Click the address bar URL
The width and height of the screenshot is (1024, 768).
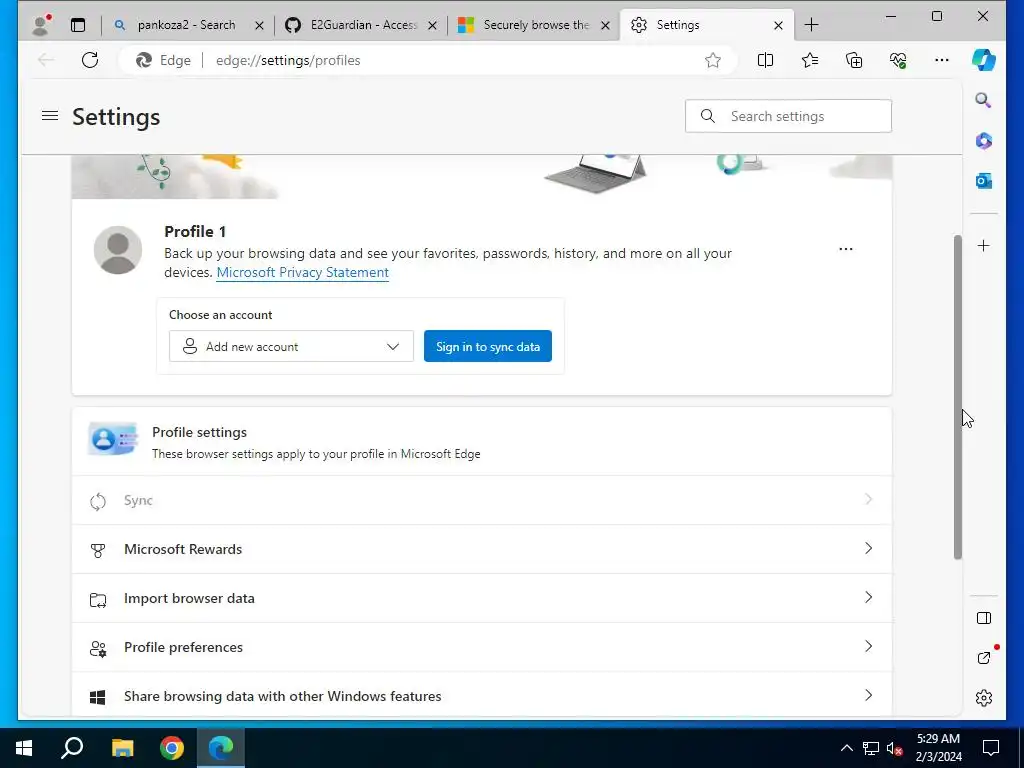point(288,60)
